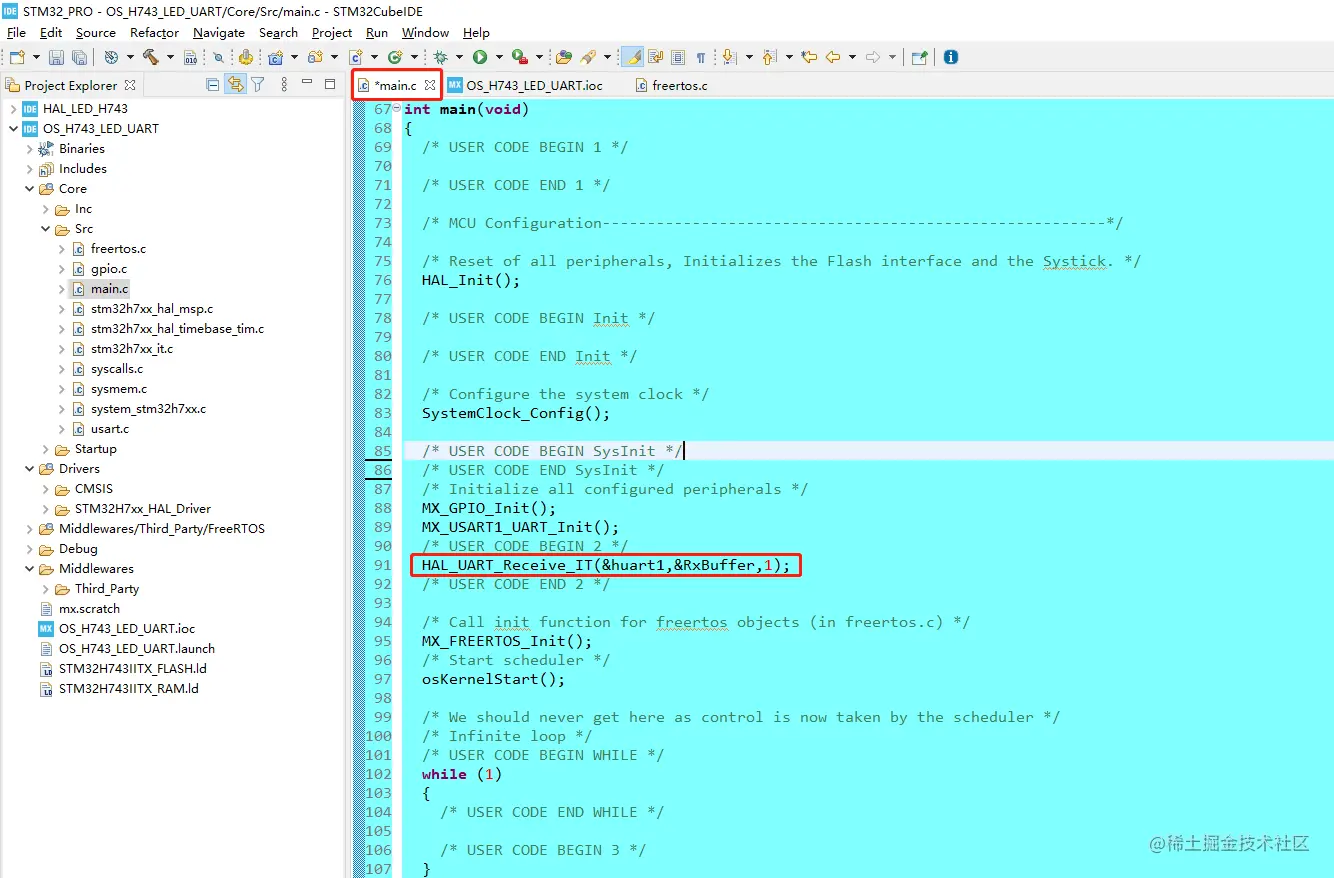Viewport: 1334px width, 878px height.
Task: Open the dropdown beside the Back arrow
Action: [x=850, y=57]
